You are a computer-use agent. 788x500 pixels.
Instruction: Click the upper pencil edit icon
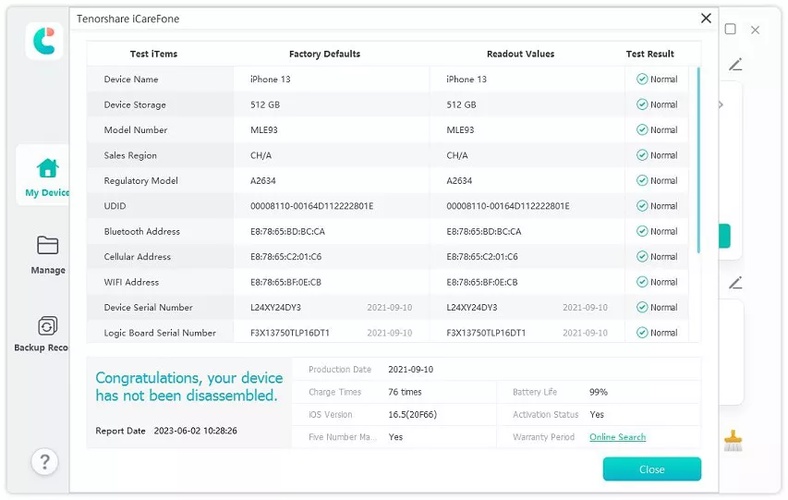click(736, 64)
